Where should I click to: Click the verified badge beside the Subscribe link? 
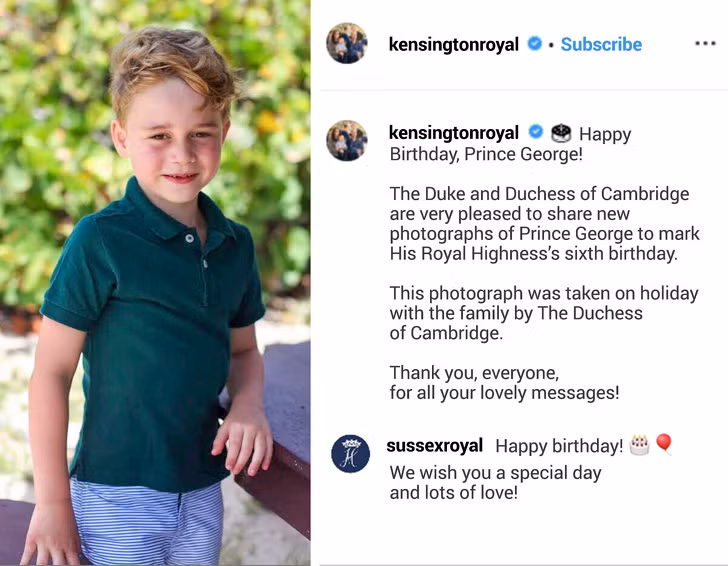[535, 44]
